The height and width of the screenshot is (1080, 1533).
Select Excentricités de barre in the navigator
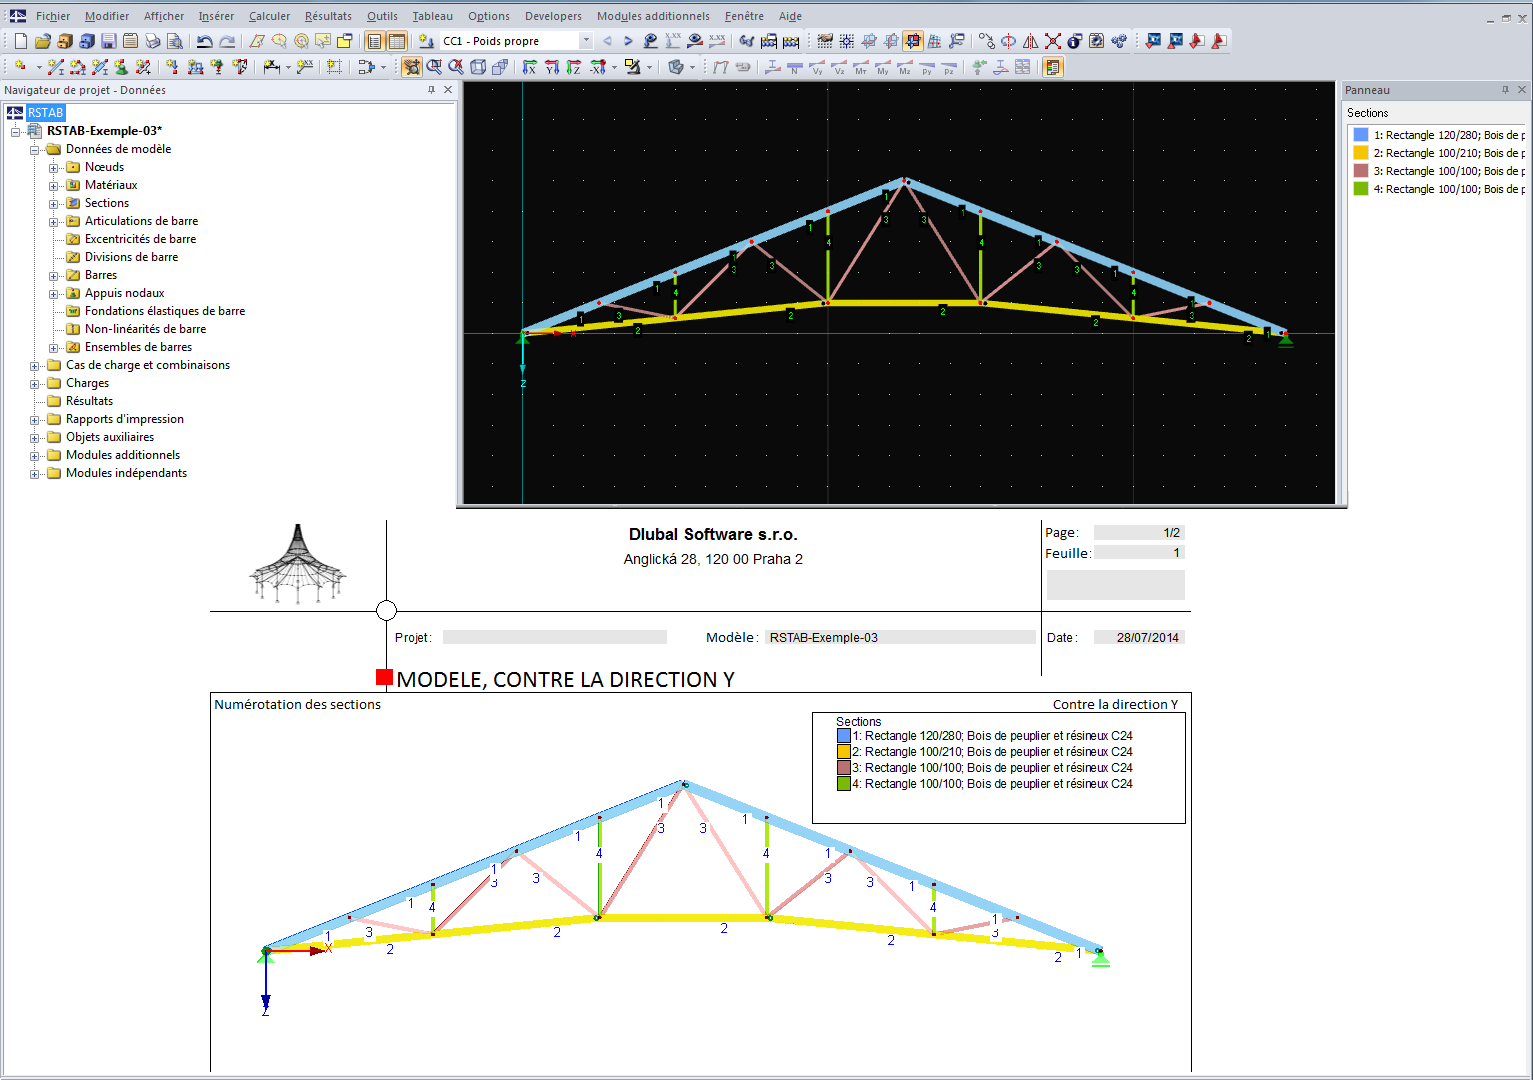coord(140,239)
